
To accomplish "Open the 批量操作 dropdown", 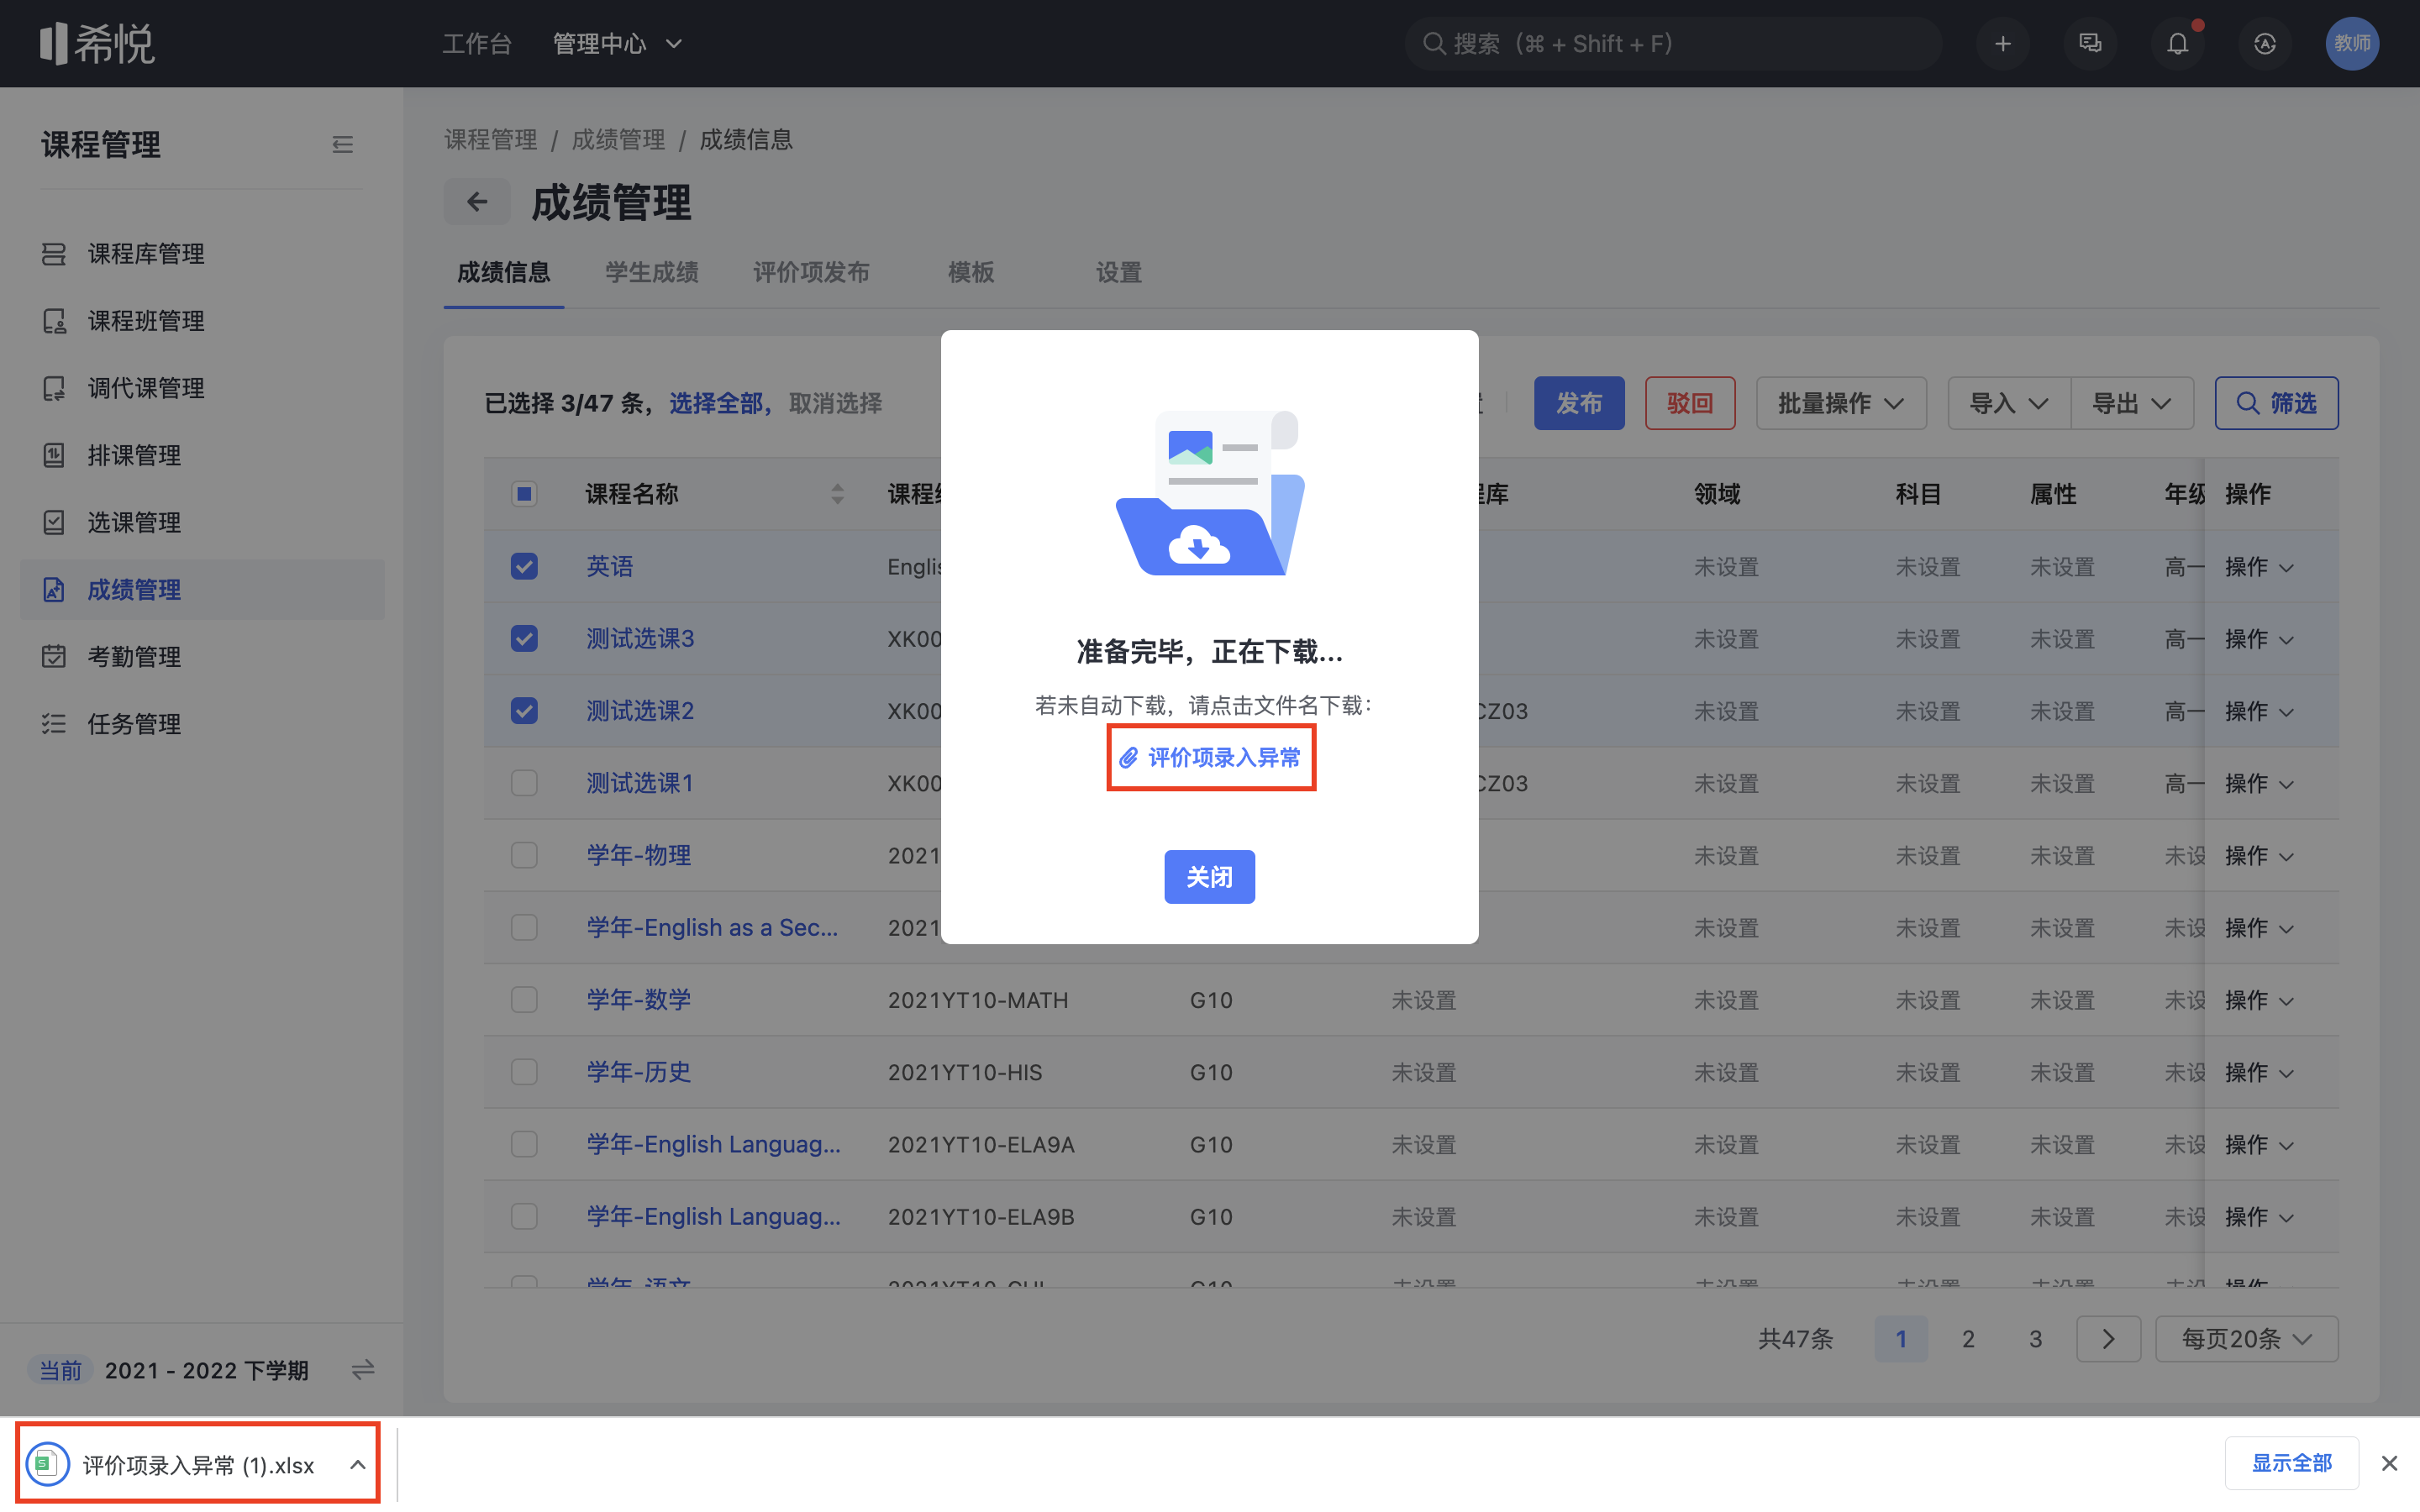I will point(1840,403).
